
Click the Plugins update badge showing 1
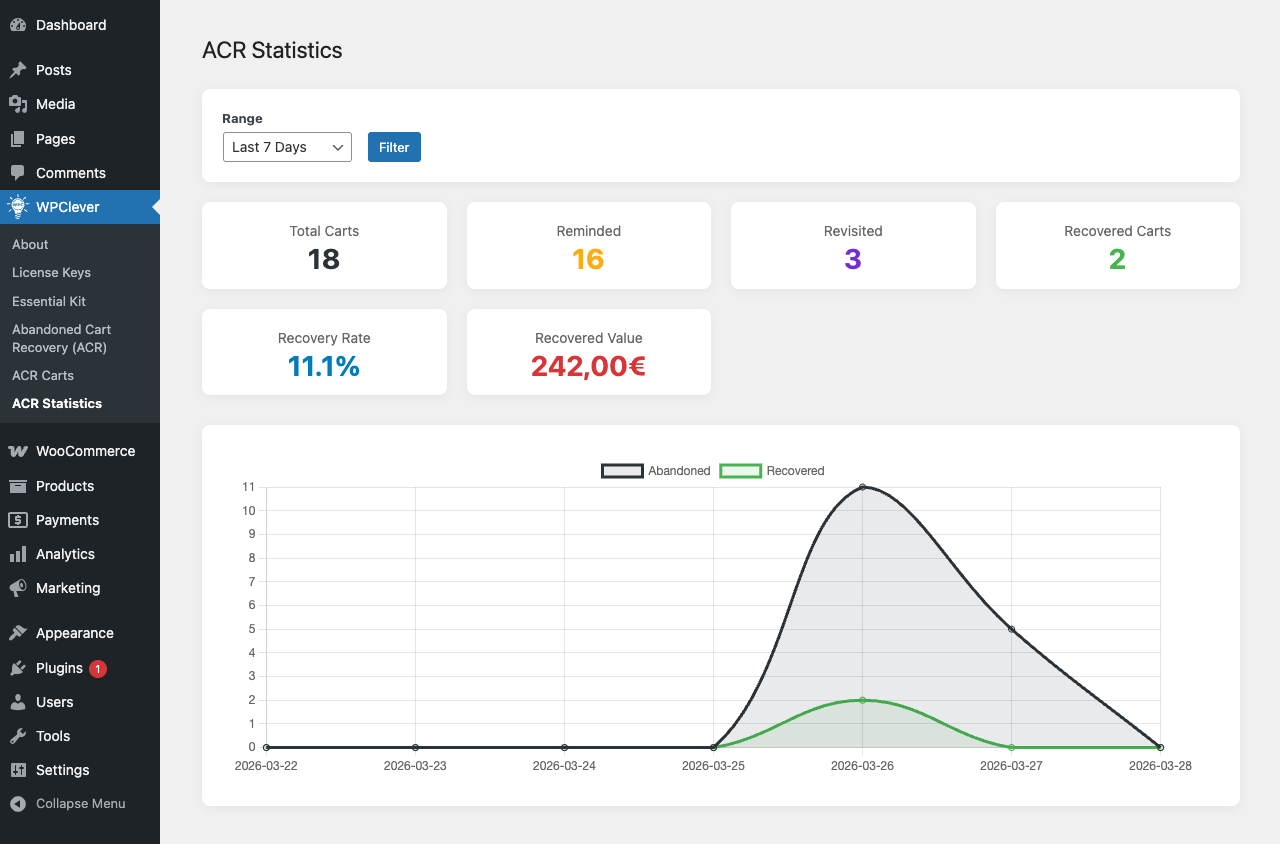coord(98,668)
